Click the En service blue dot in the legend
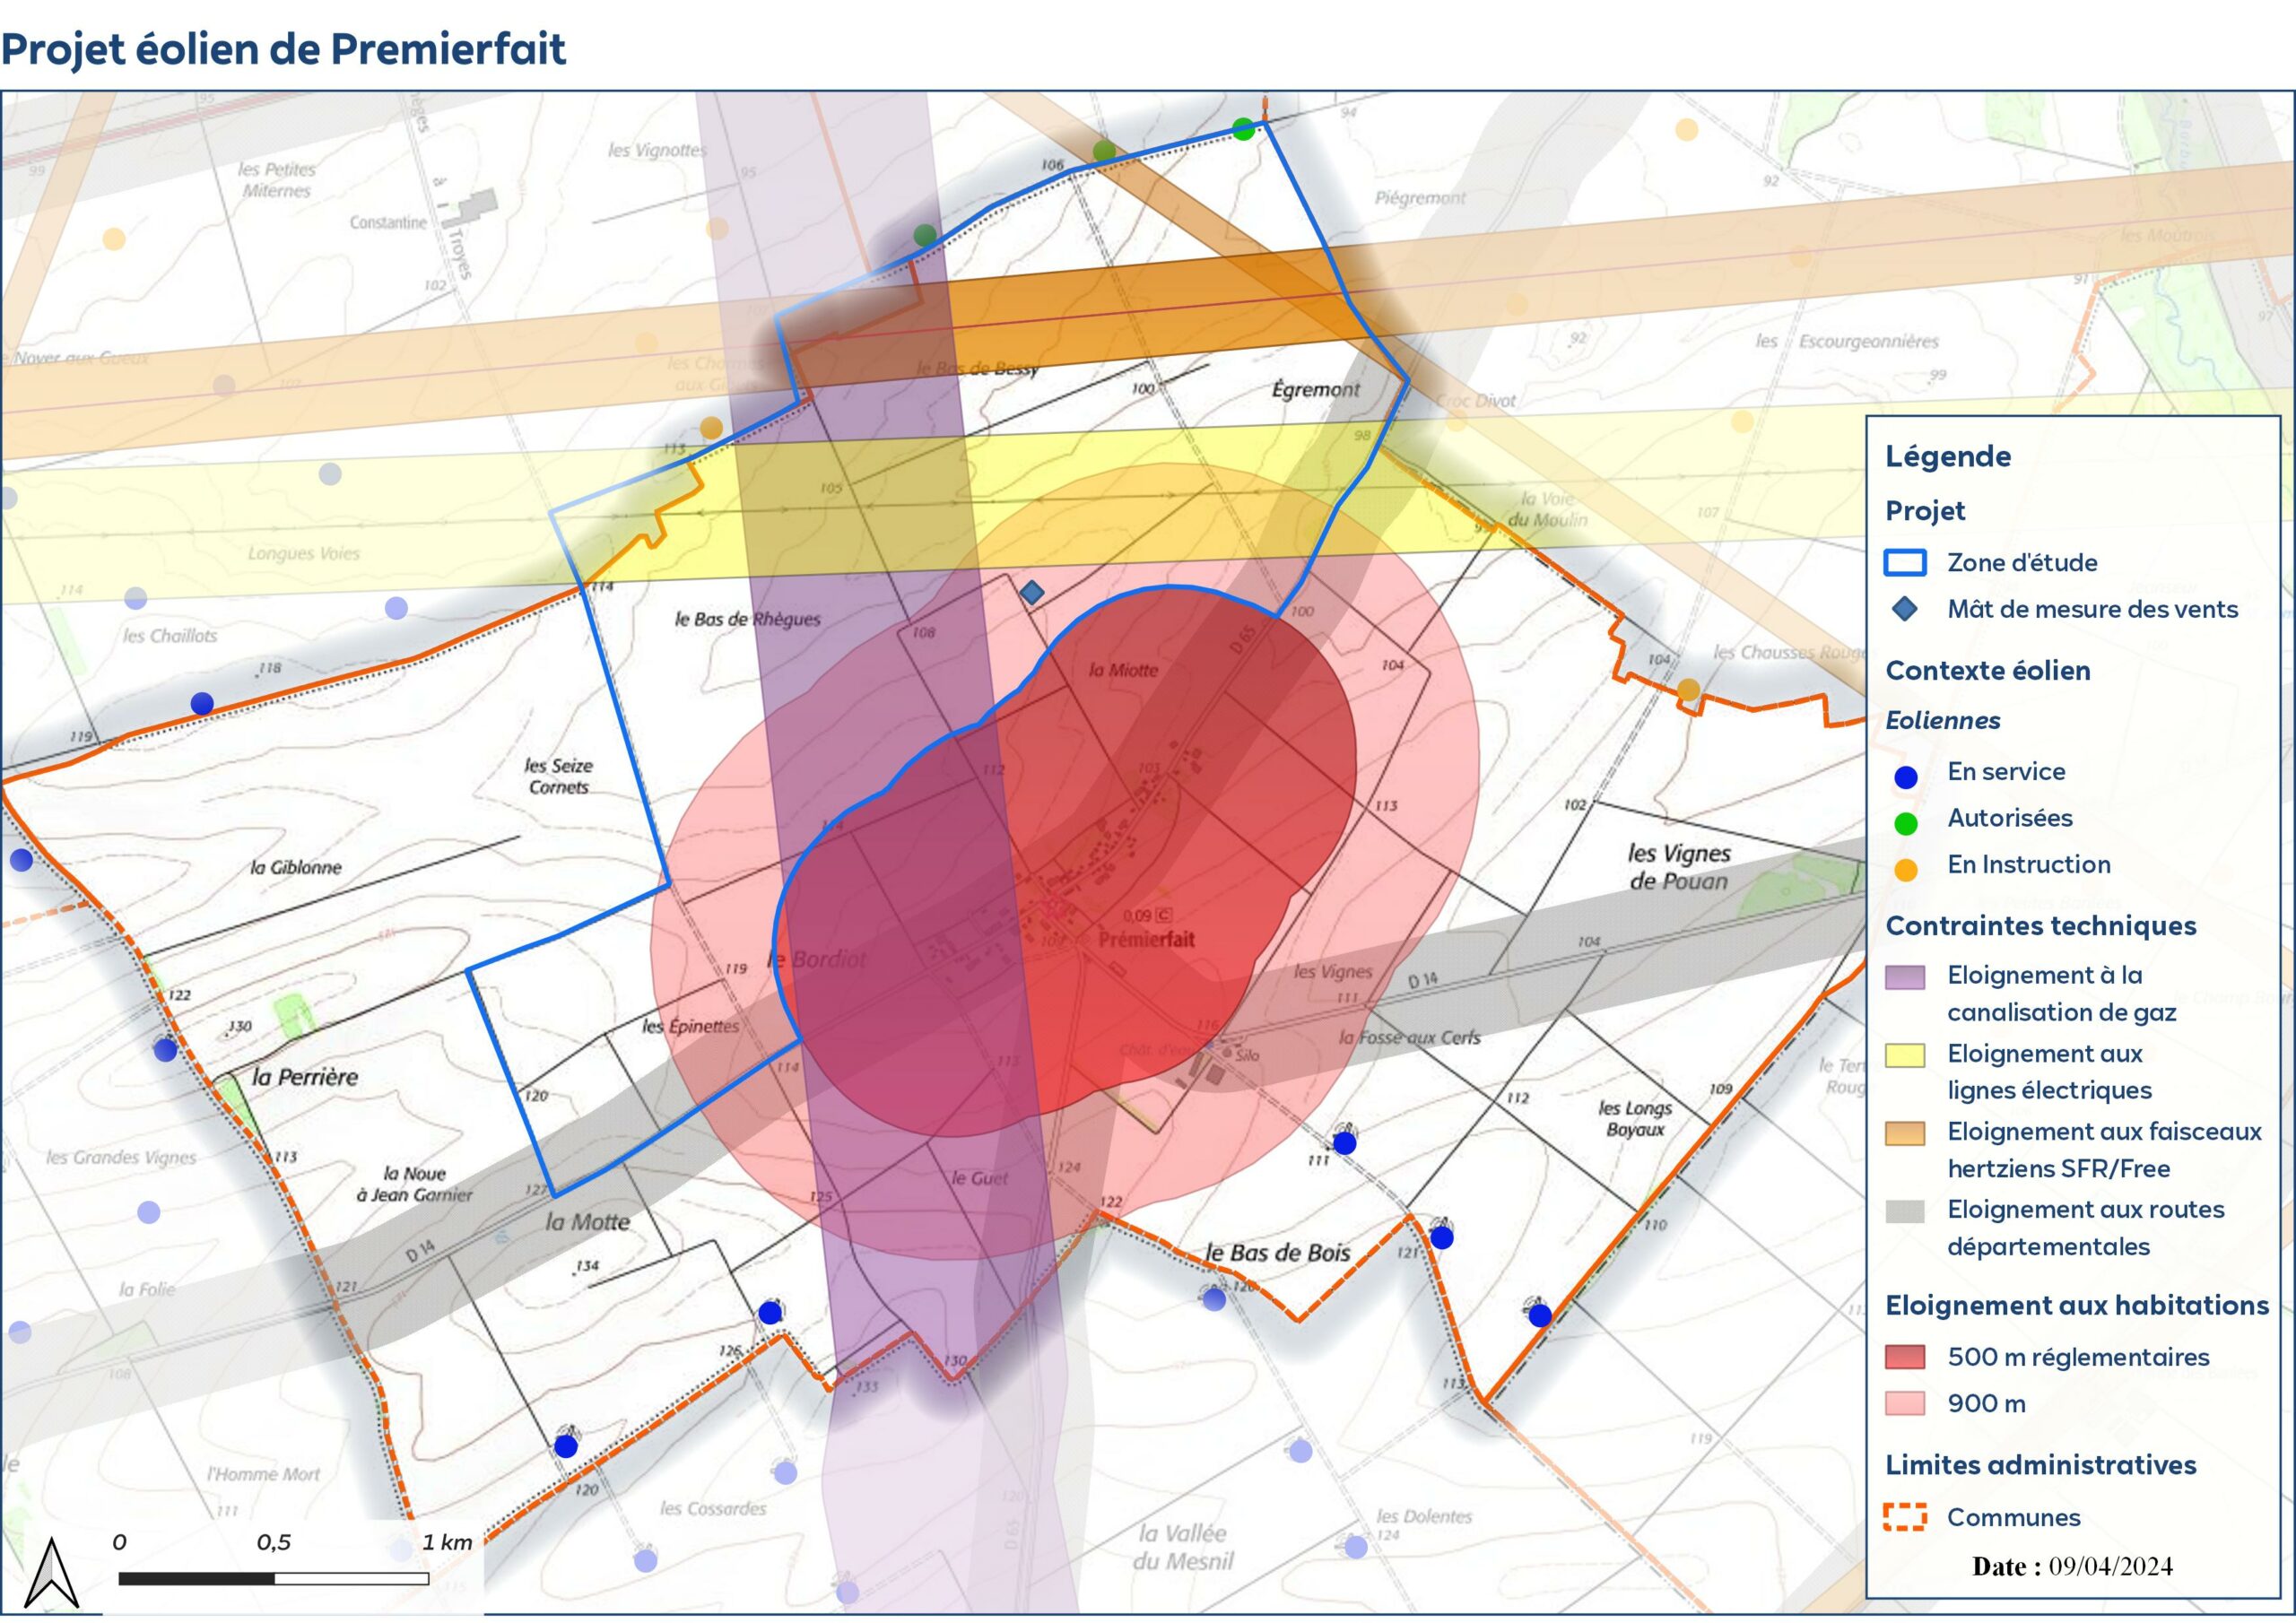The image size is (2296, 1623). (1906, 777)
